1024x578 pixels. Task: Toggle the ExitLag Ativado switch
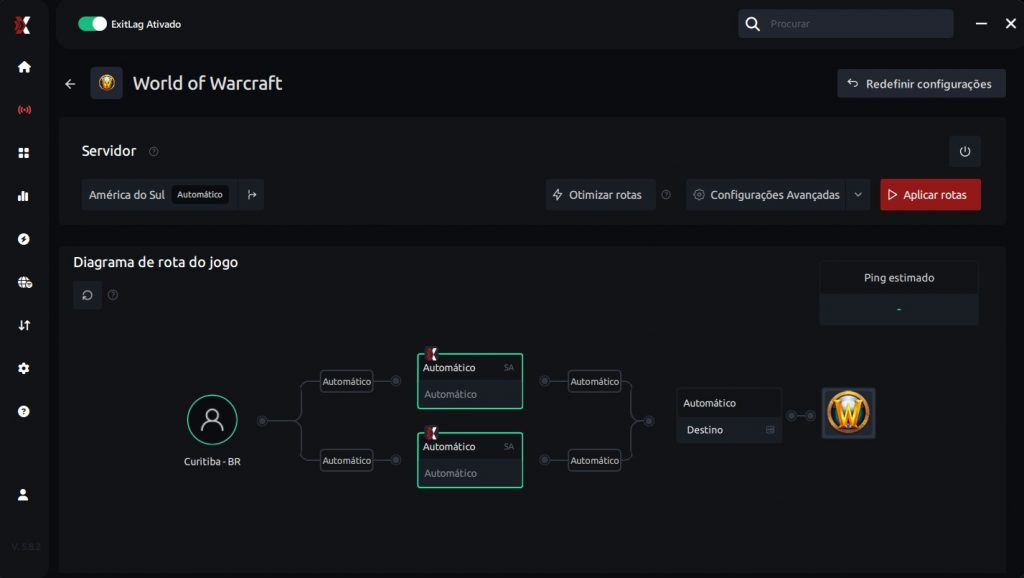pos(92,24)
